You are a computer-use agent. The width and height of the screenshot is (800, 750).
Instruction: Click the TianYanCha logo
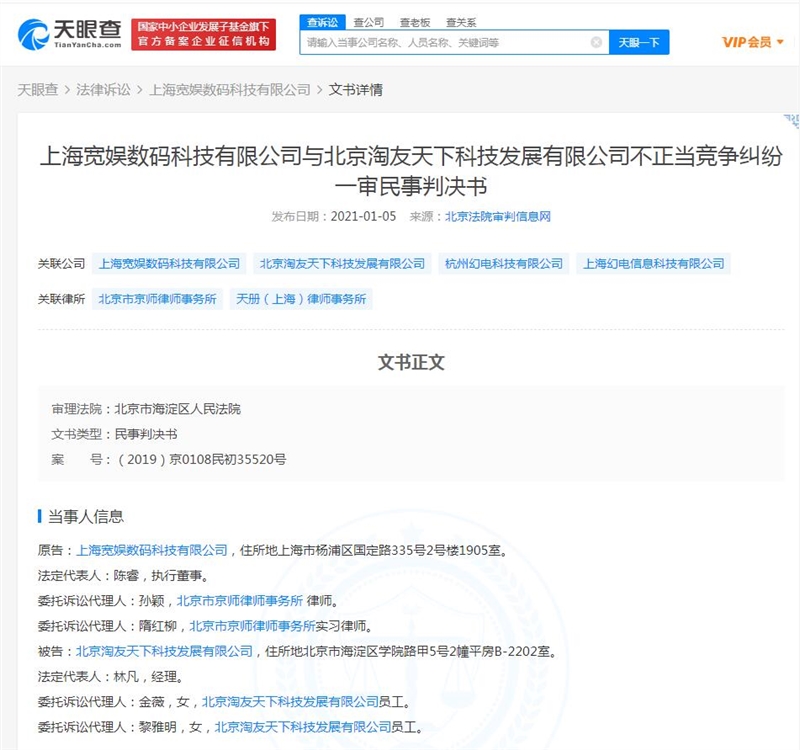pyautogui.click(x=70, y=34)
